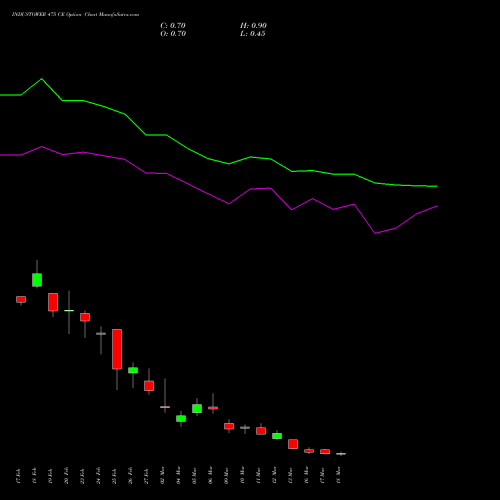The height and width of the screenshot is (500, 500).
Task: Click the '09 Mar' date label
Action: 226,475
